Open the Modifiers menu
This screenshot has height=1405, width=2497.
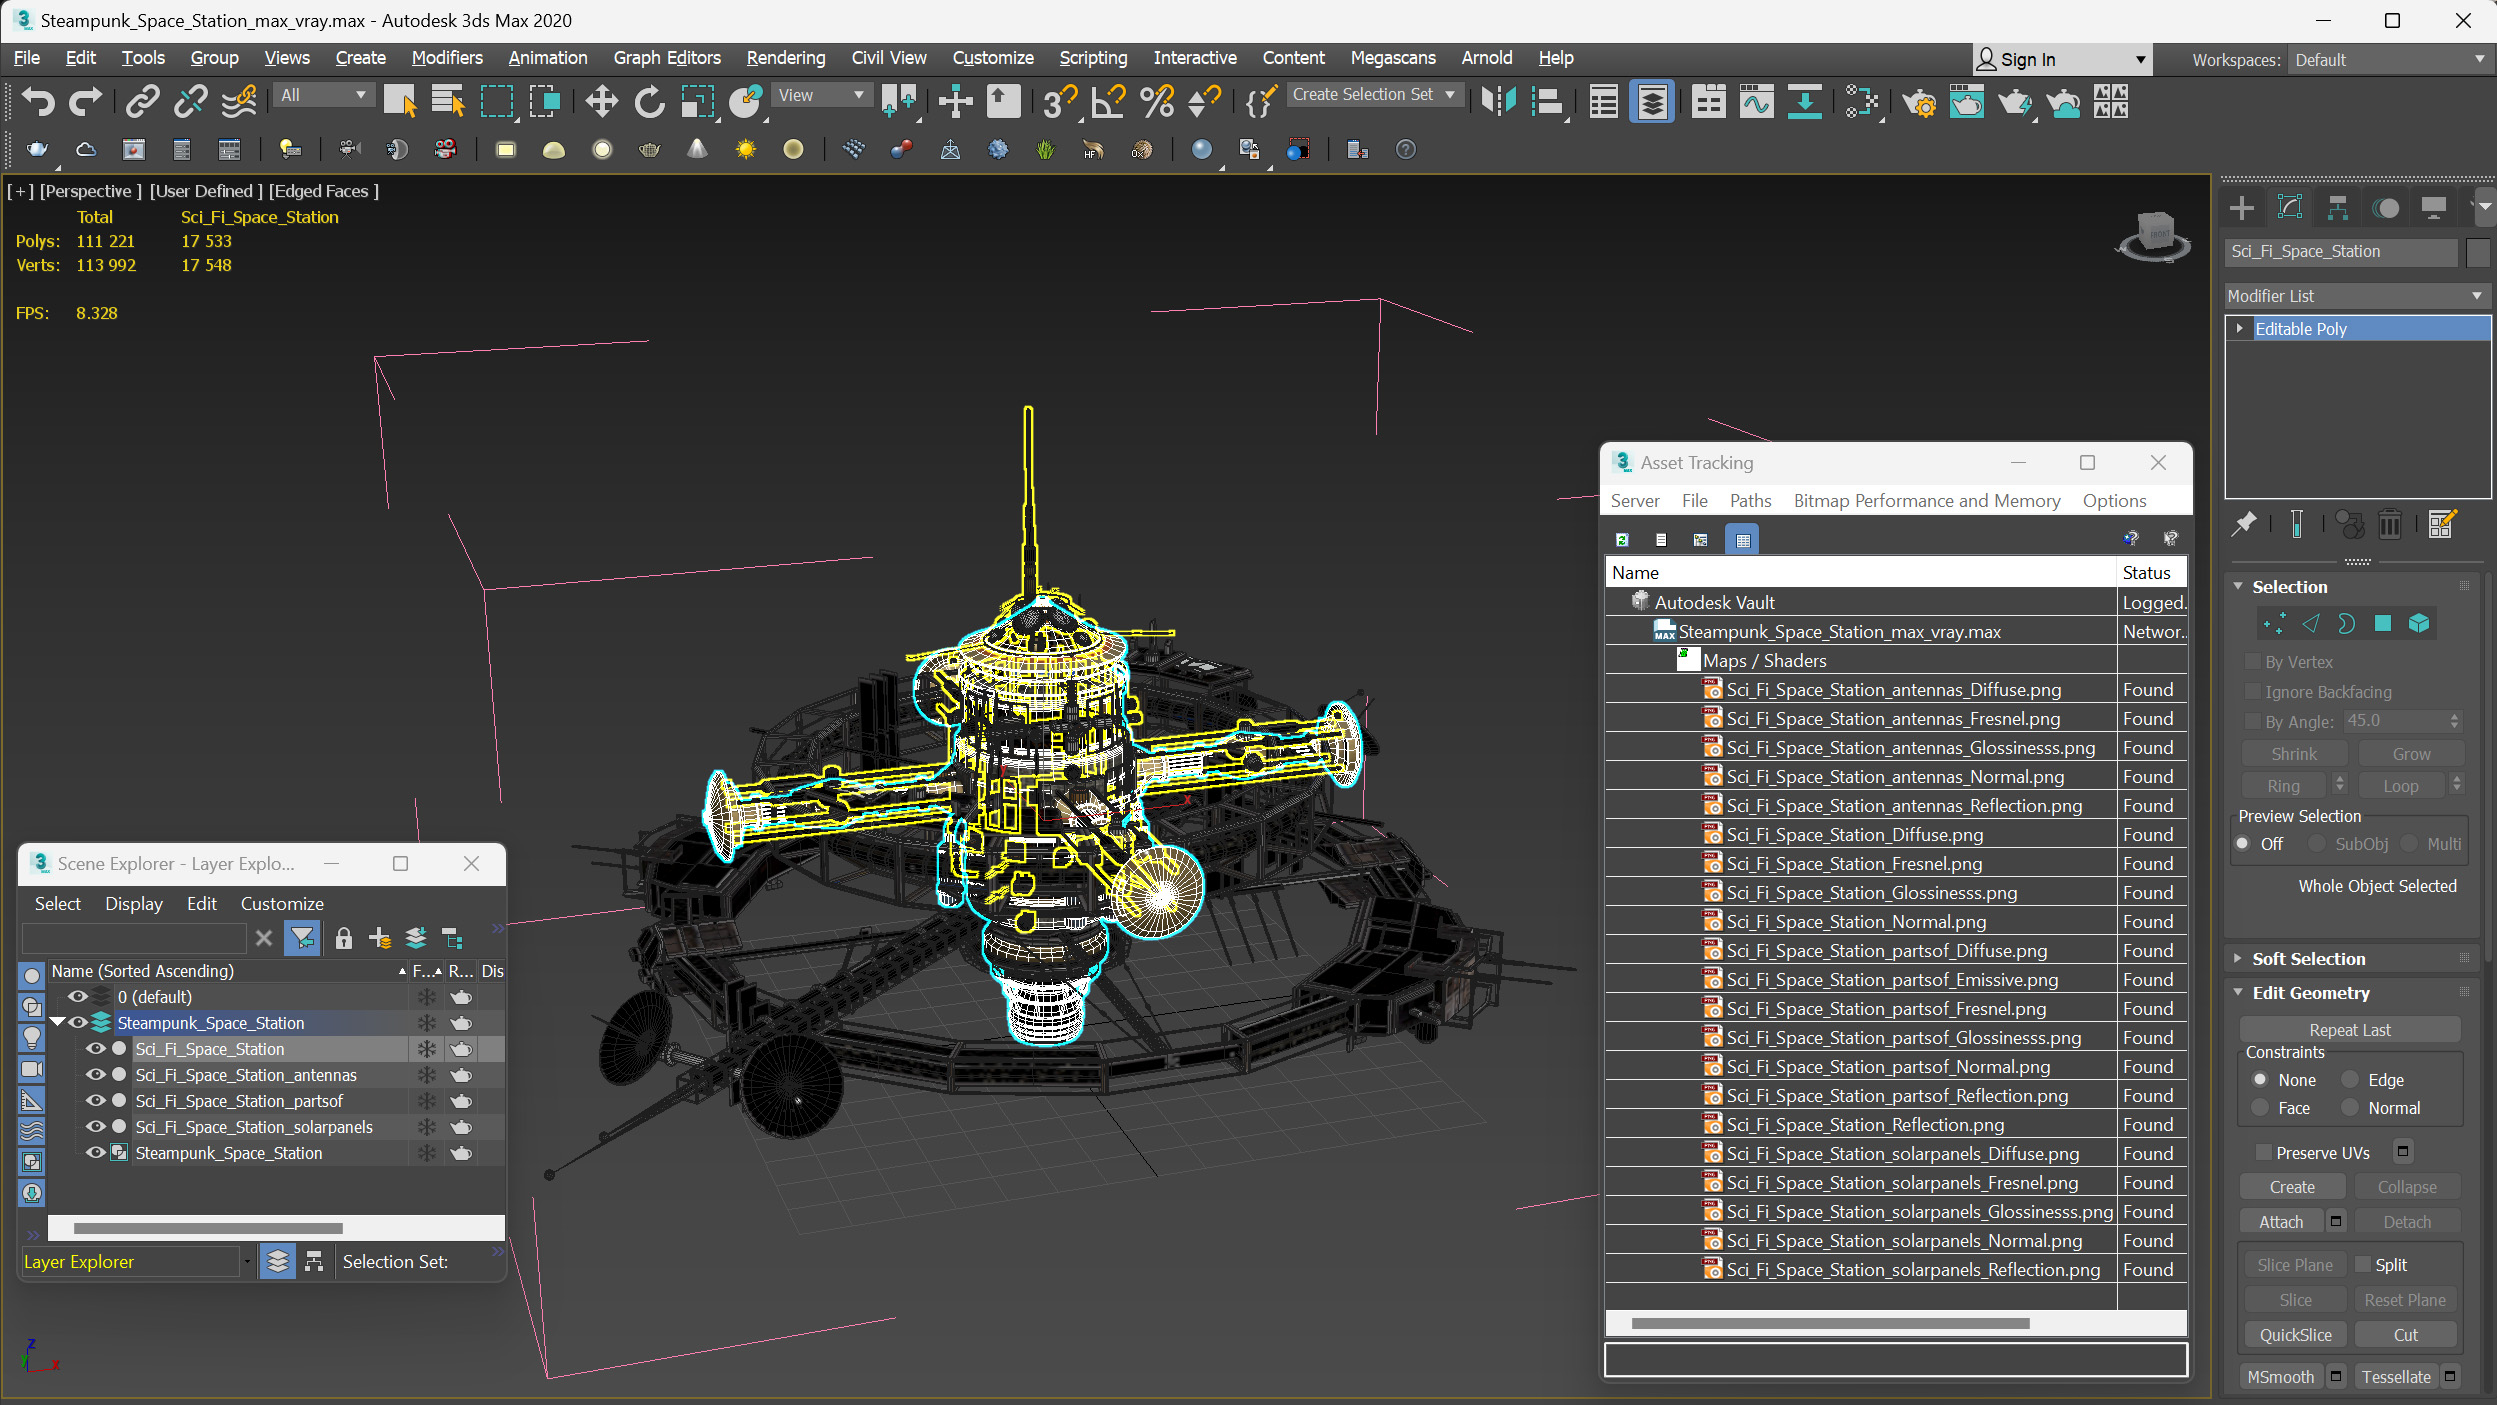pos(447,58)
